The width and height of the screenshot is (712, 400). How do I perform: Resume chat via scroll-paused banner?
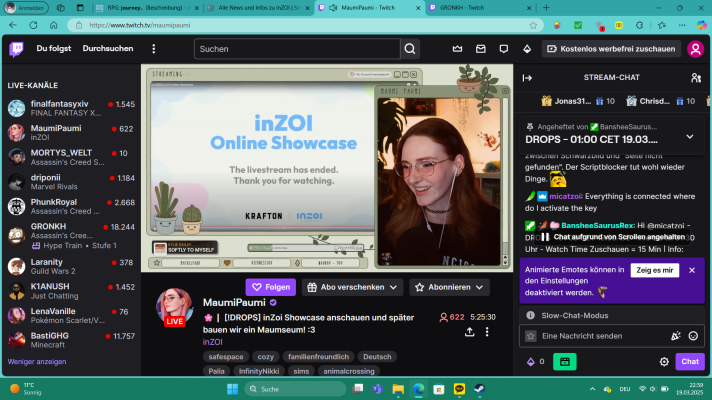pyautogui.click(x=613, y=237)
